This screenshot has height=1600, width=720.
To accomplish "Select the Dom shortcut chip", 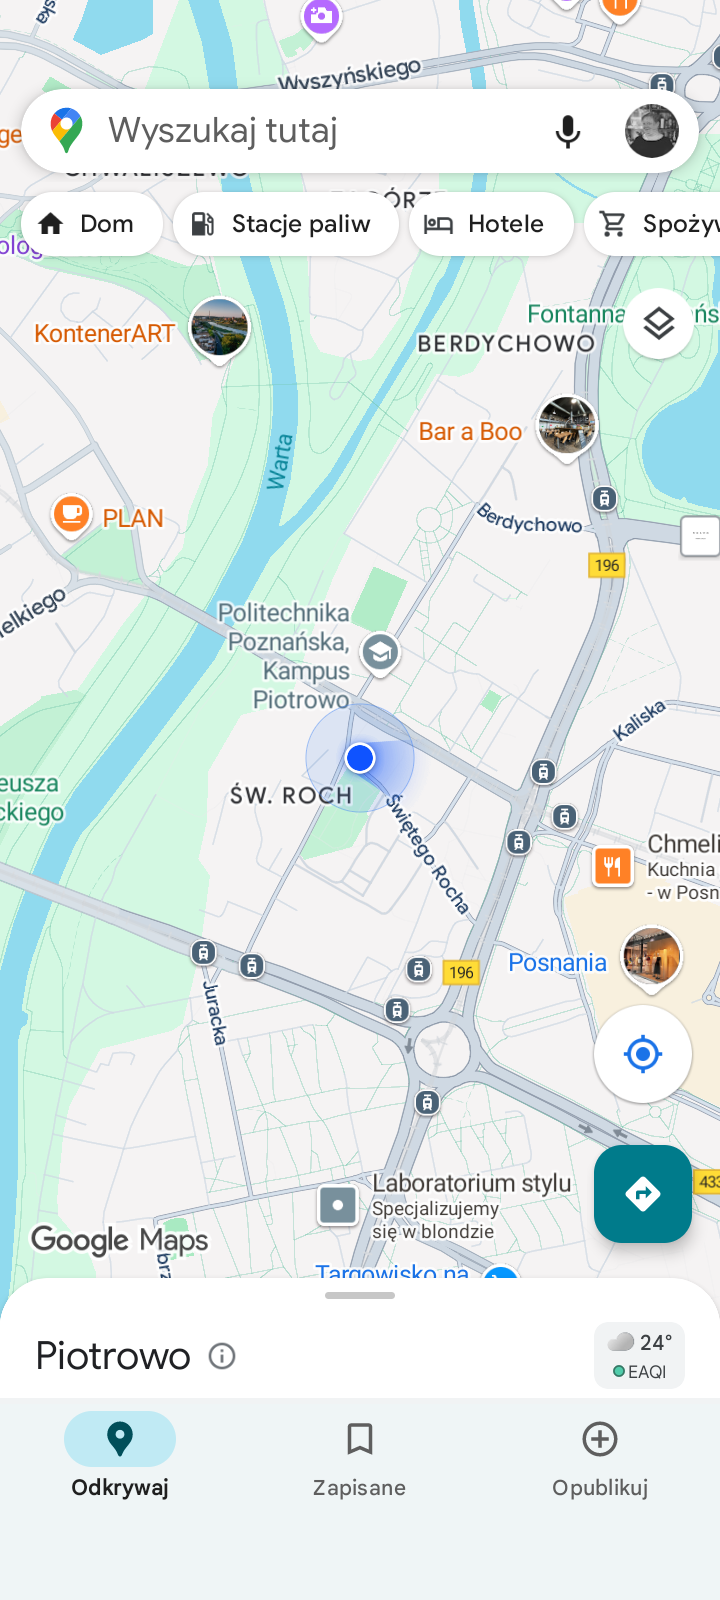I will point(92,224).
